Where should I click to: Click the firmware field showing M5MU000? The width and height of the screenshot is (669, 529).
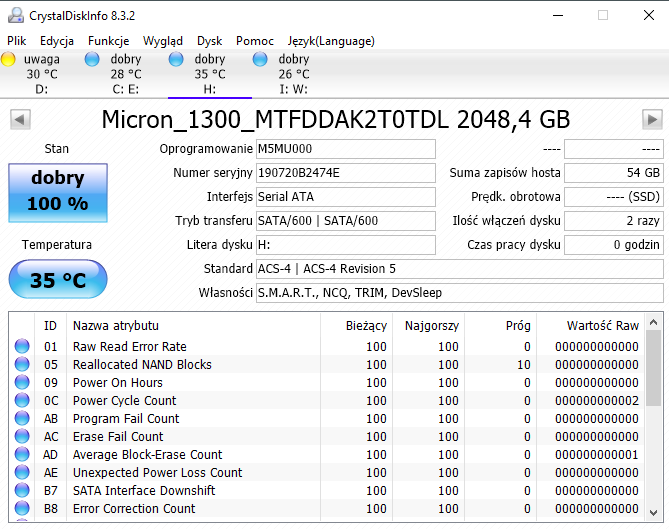(x=345, y=149)
